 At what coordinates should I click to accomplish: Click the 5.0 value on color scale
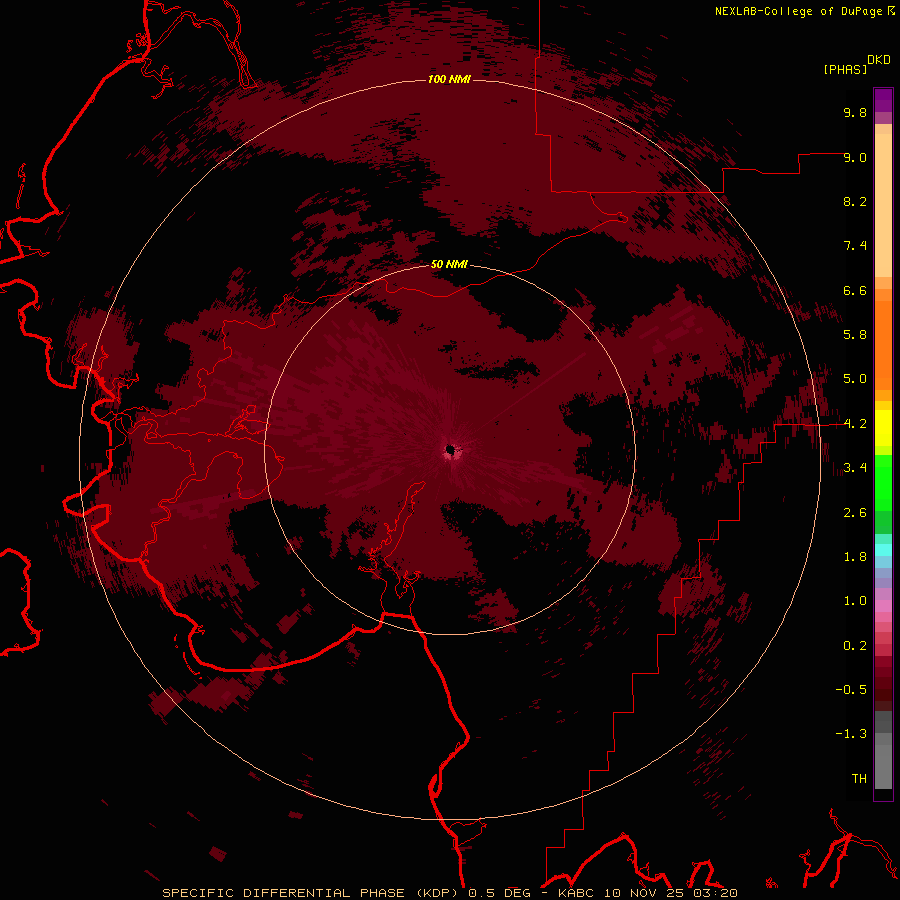click(855, 379)
